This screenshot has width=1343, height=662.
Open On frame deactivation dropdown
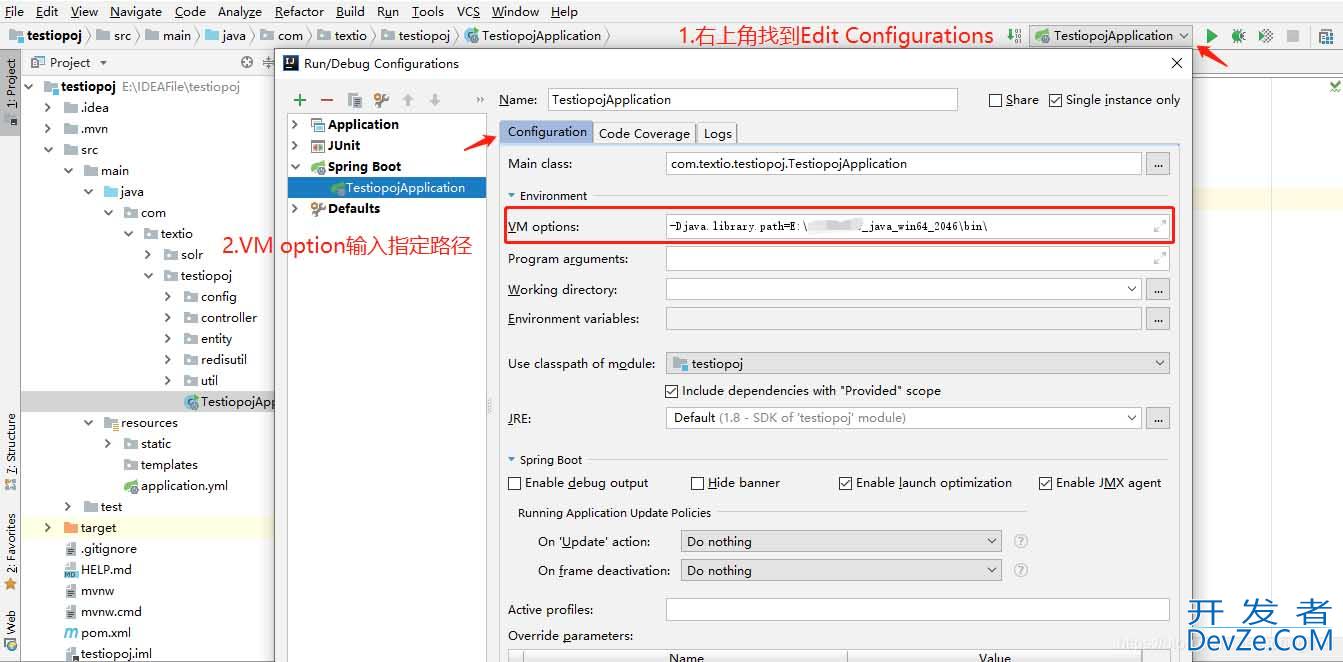[842, 570]
